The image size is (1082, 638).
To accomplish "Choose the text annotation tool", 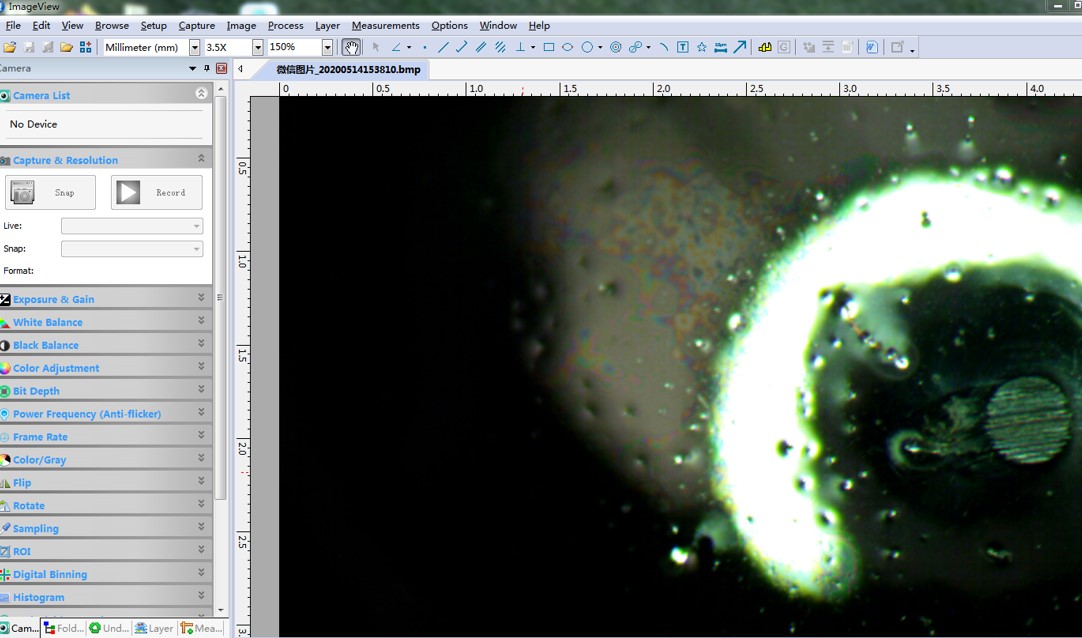I will point(683,47).
